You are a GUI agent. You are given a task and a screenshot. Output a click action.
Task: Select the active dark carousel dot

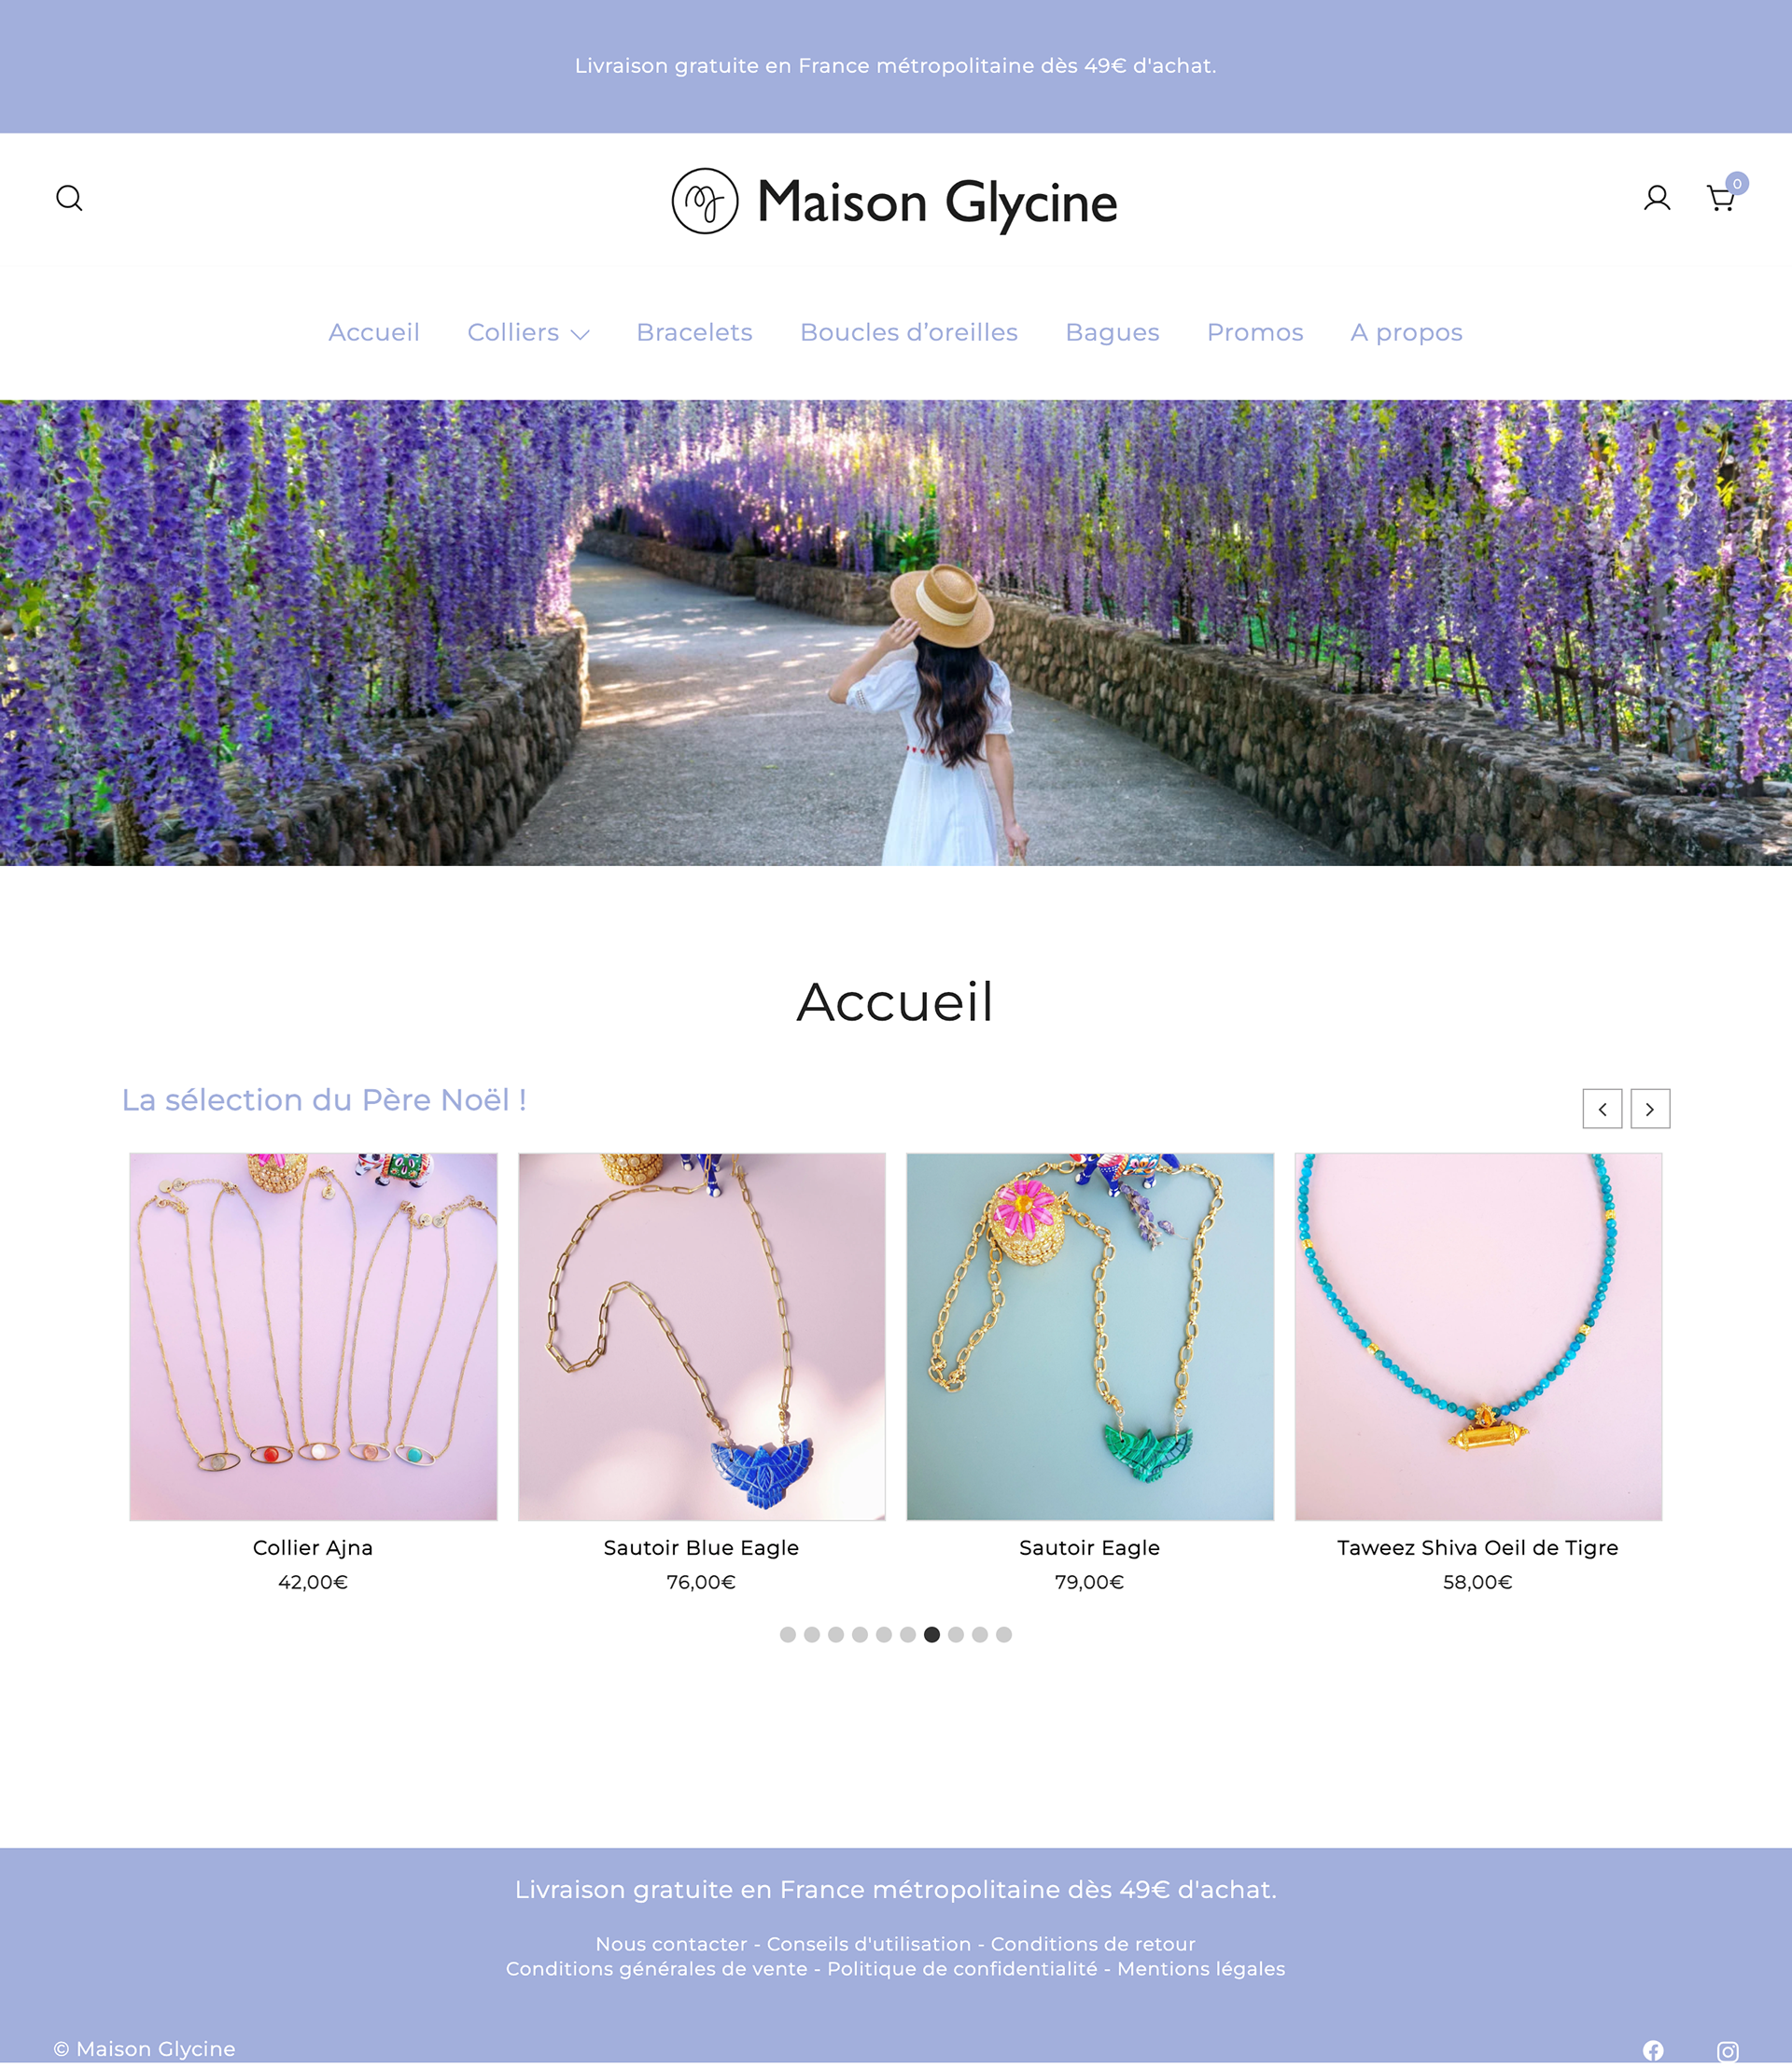click(932, 1635)
